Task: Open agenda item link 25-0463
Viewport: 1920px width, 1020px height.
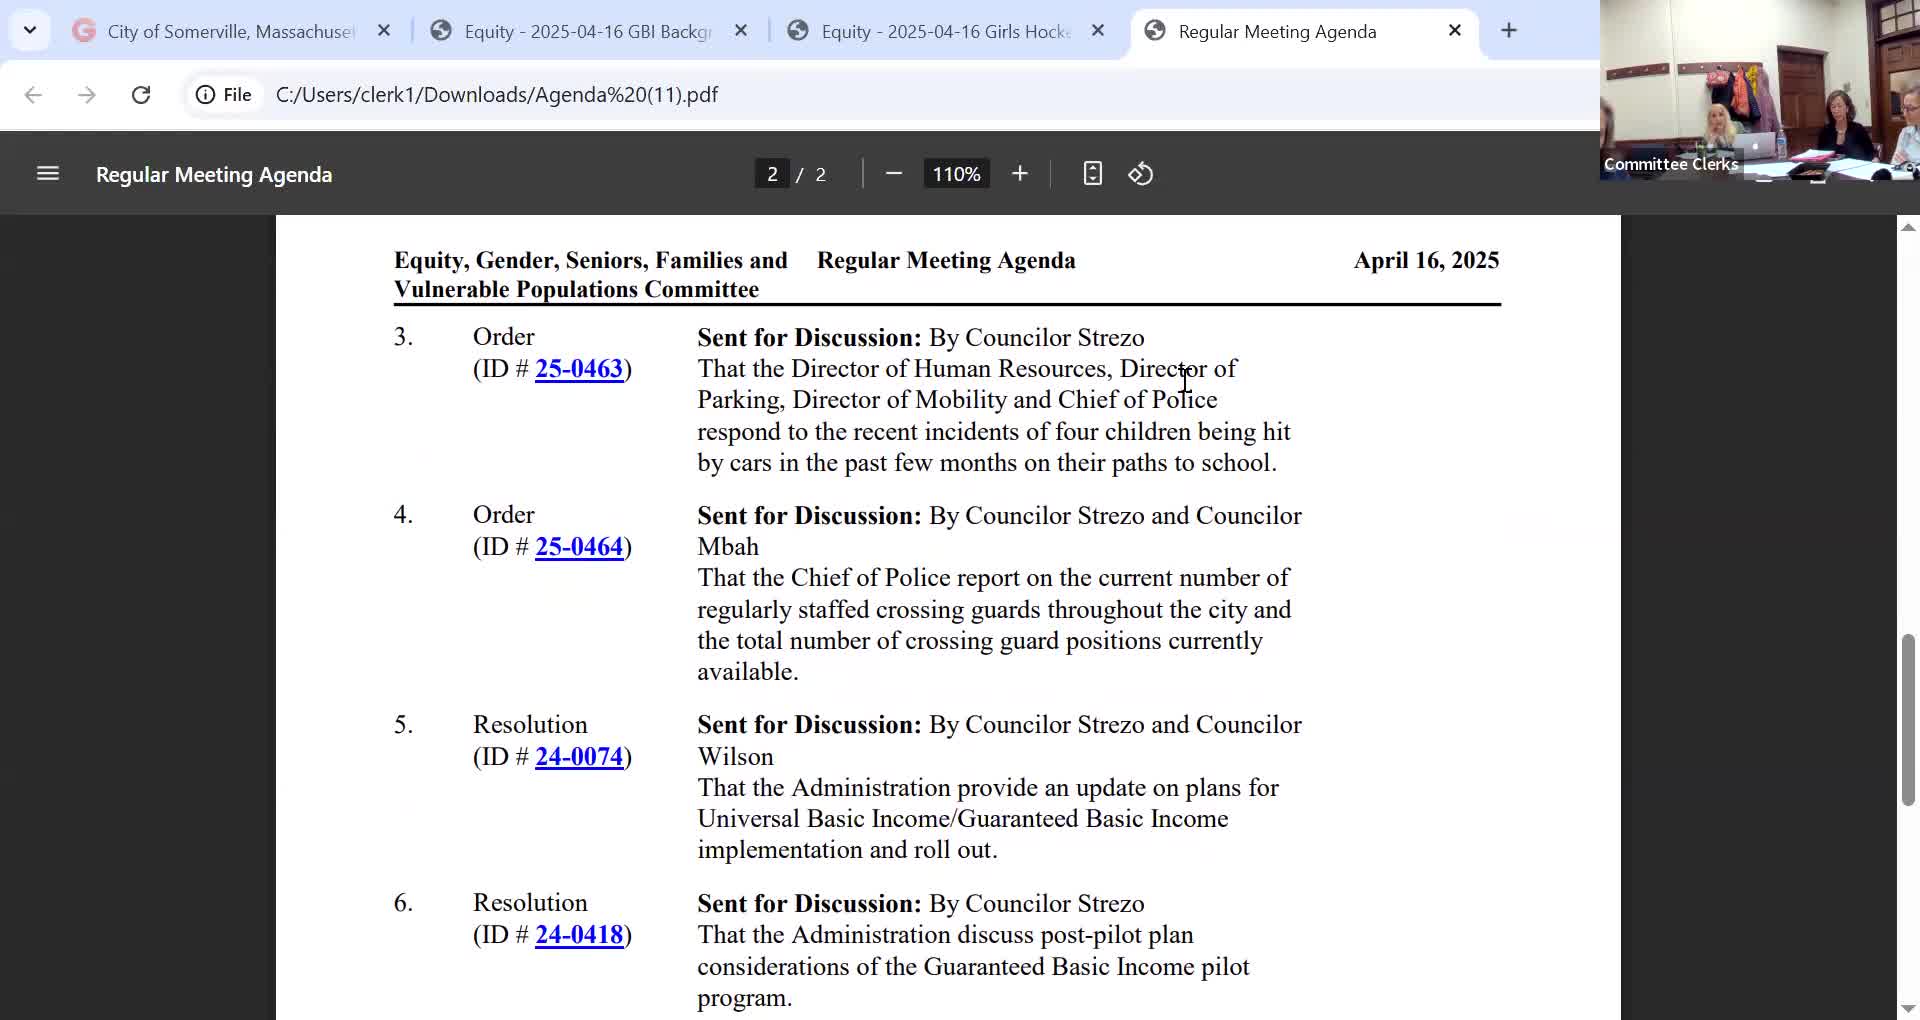Action: pyautogui.click(x=578, y=369)
